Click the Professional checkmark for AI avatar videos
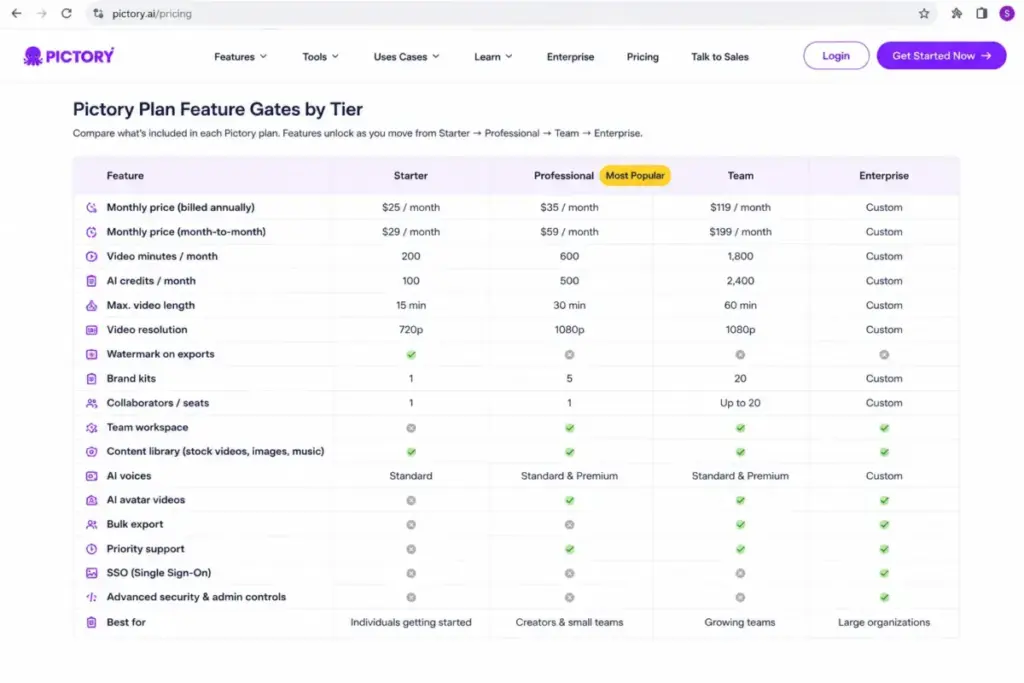This screenshot has width=1024, height=683. 569,500
